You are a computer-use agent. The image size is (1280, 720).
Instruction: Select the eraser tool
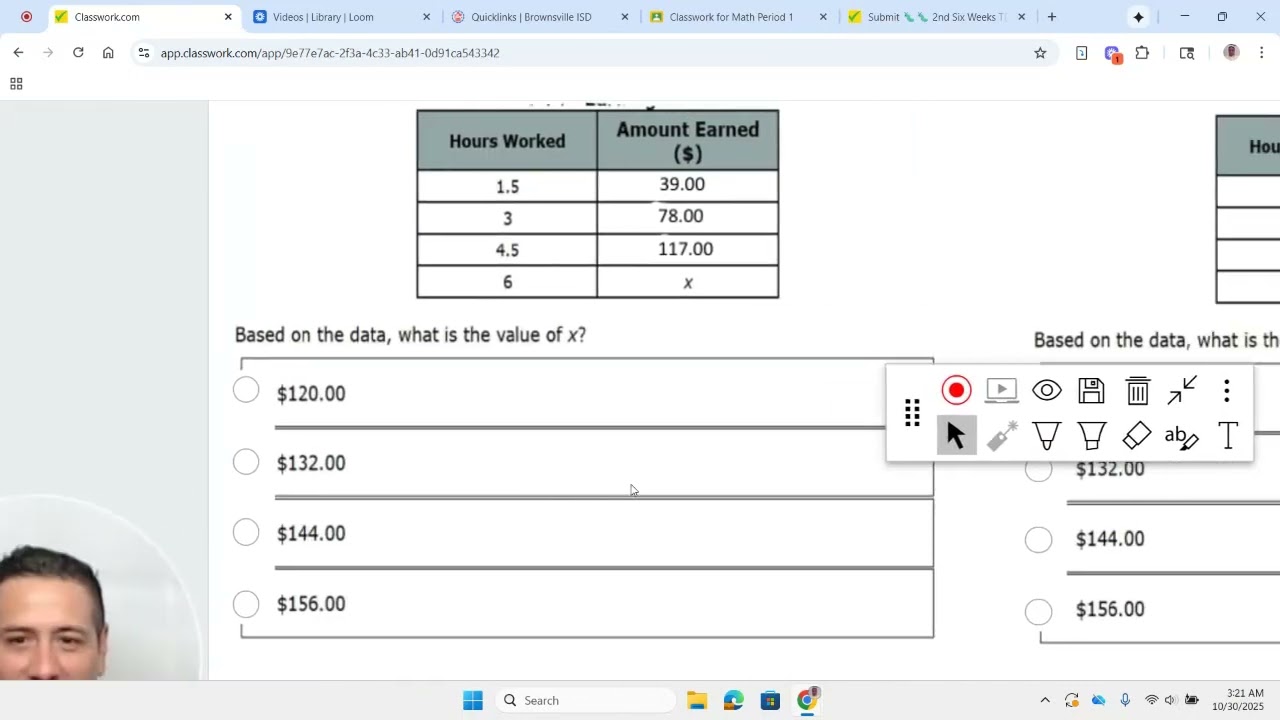coord(1137,435)
